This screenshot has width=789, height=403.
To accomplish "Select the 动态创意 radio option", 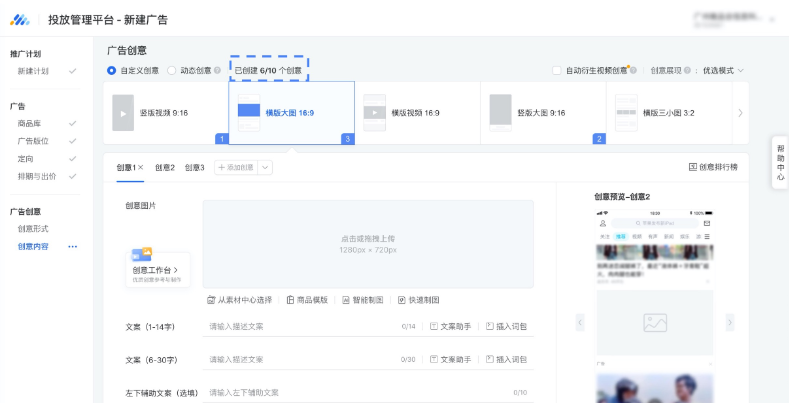I will (172, 71).
